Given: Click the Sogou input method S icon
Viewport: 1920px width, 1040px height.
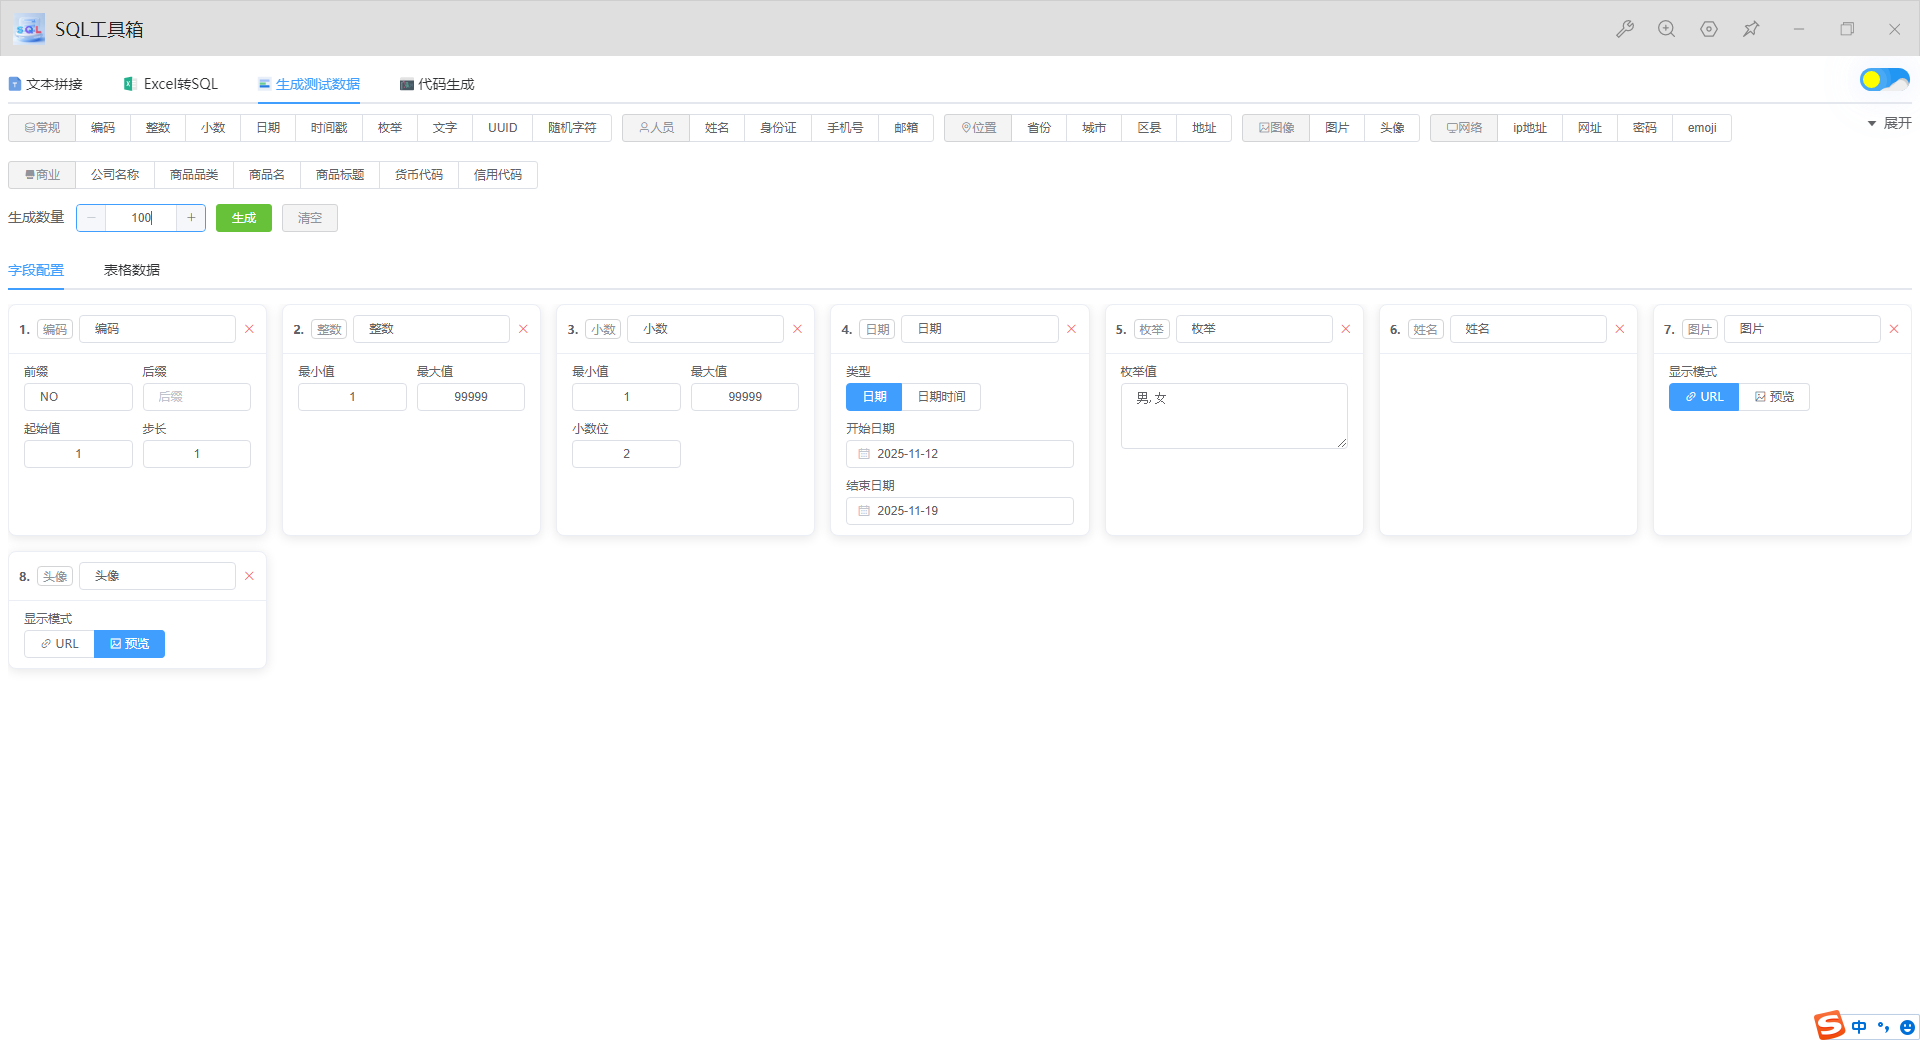Looking at the screenshot, I should [1829, 1025].
